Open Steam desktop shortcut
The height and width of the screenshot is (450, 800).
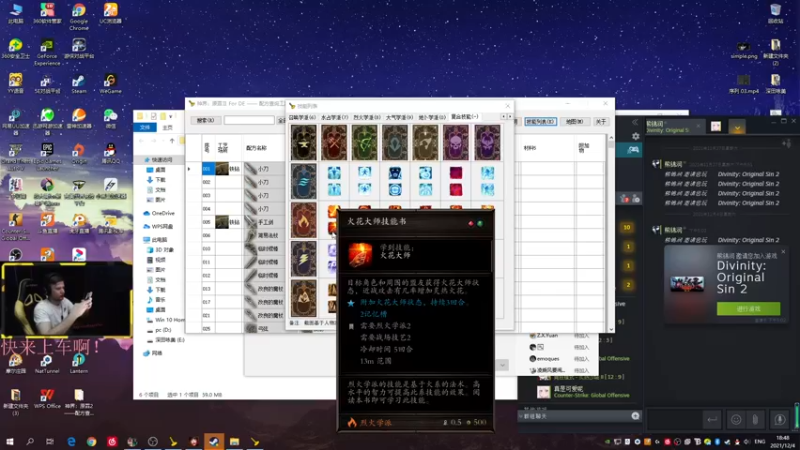tap(79, 85)
